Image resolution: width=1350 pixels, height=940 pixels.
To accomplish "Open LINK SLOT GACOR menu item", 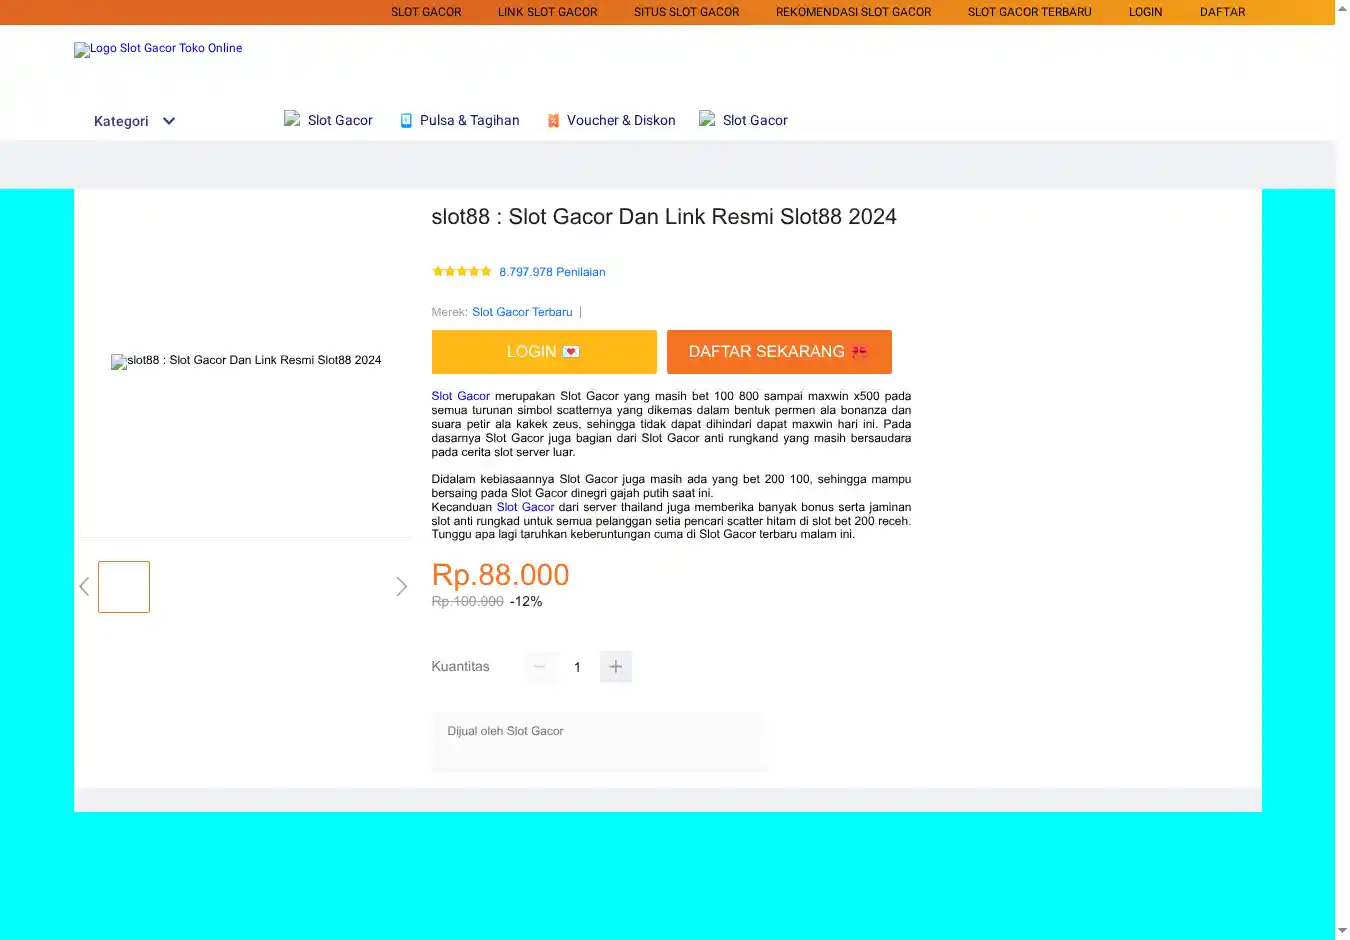I will click(547, 12).
